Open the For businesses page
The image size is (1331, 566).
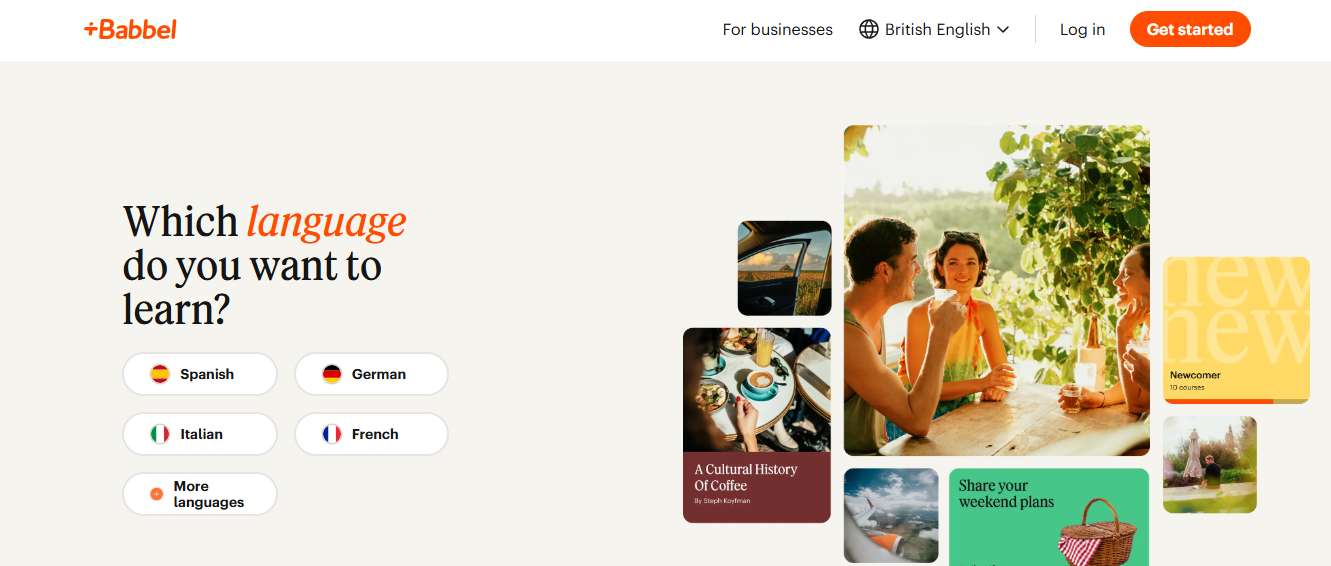(x=778, y=29)
